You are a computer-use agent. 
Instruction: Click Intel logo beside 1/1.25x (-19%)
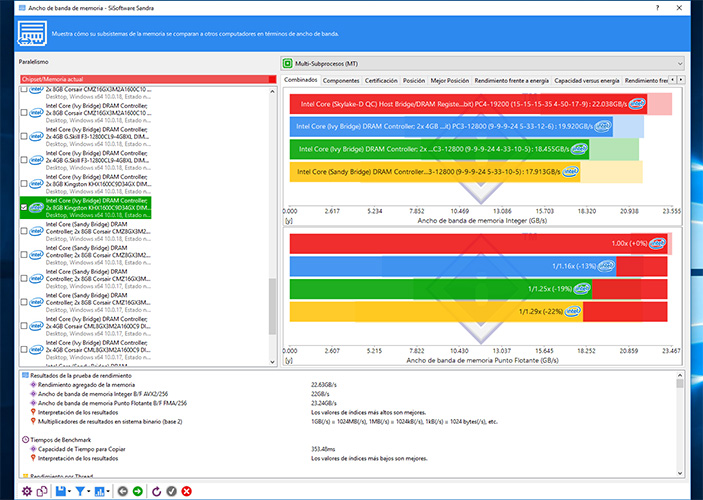click(582, 289)
